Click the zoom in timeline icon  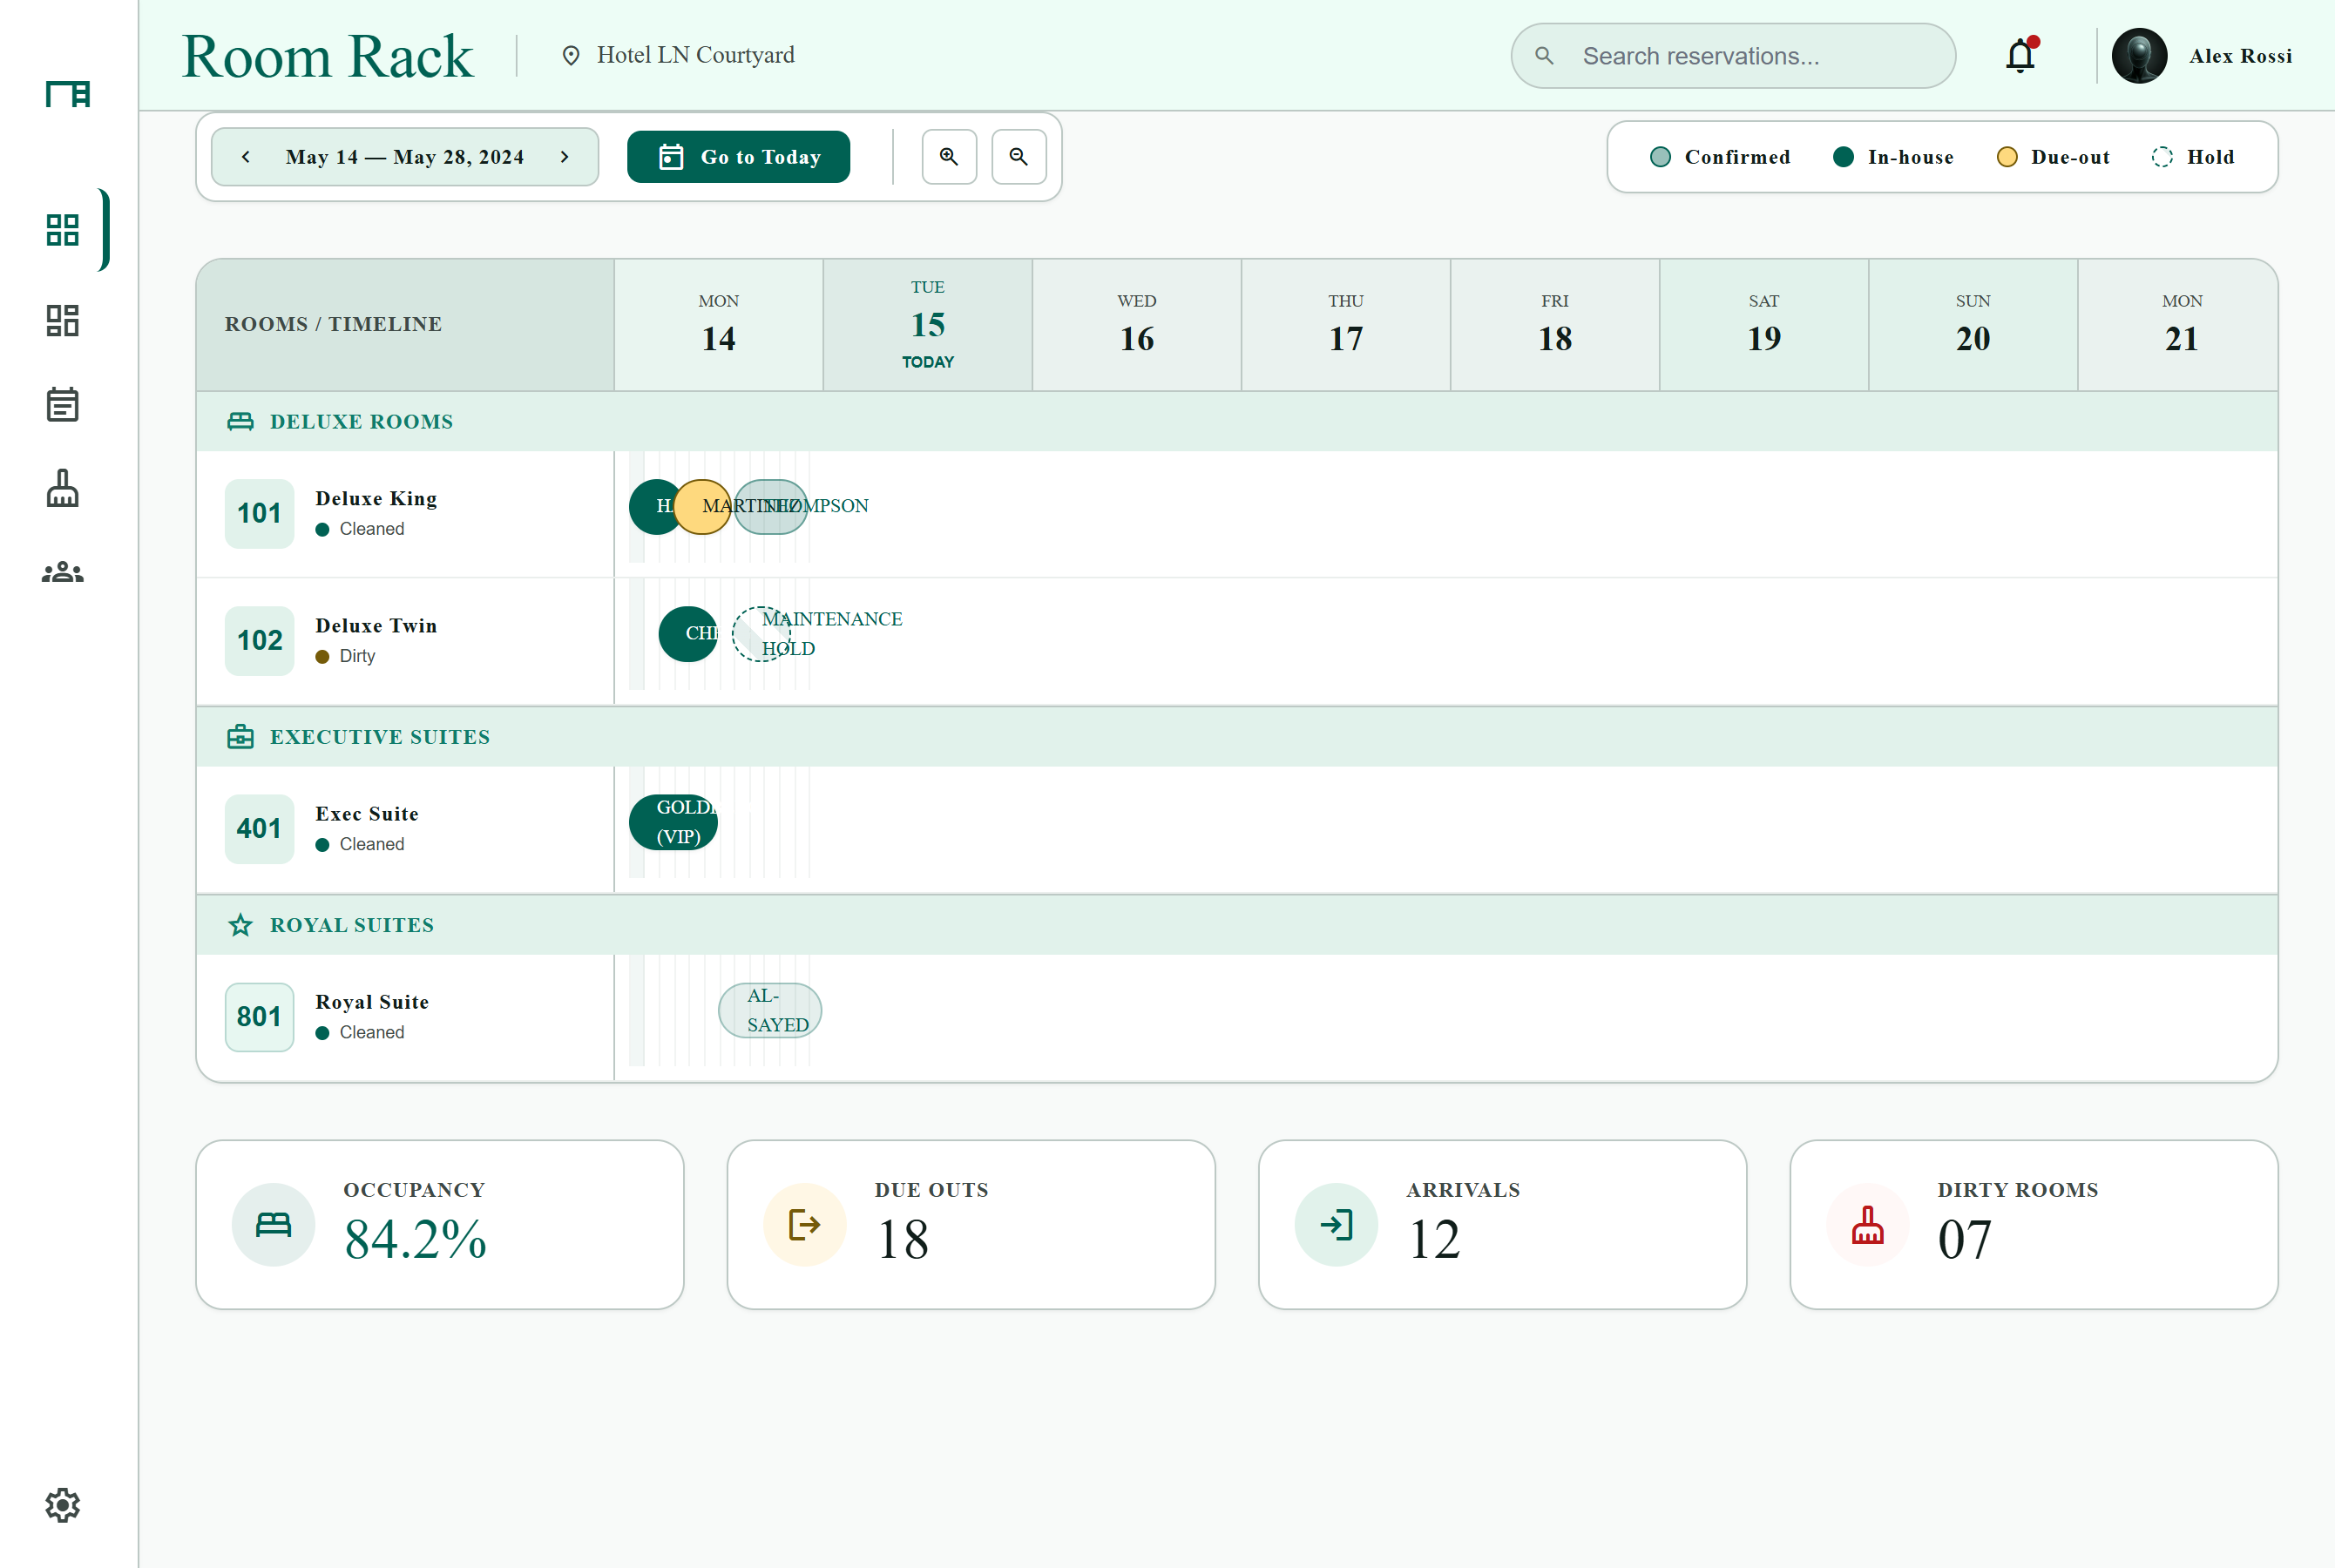coord(949,157)
